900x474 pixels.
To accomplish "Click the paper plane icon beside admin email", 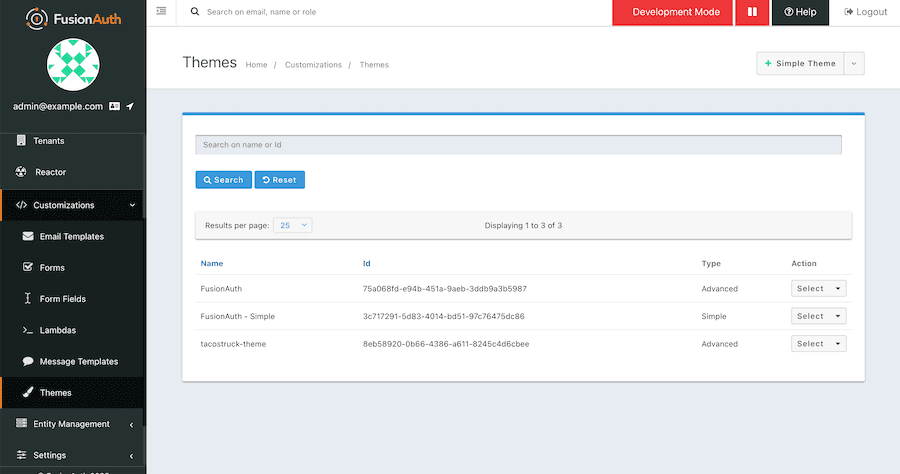I will (x=130, y=106).
